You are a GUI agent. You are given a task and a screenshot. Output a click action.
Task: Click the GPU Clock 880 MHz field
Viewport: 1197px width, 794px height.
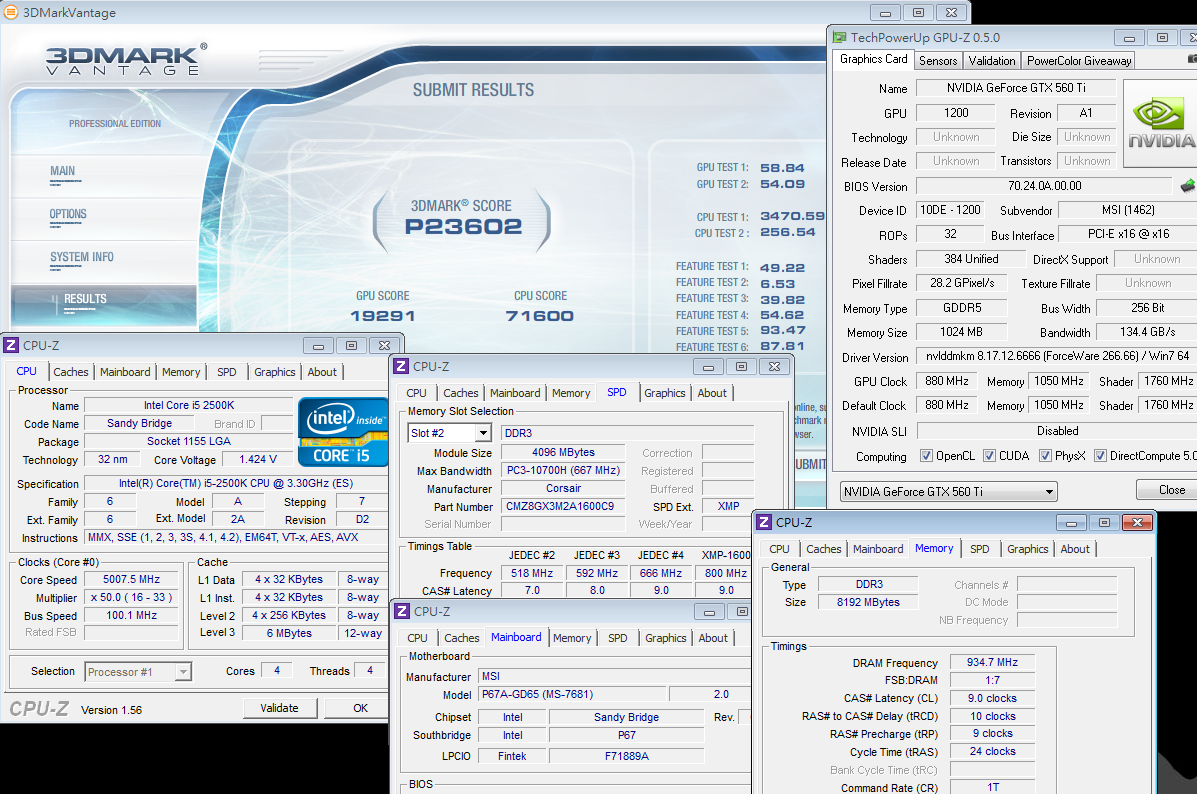[x=947, y=381]
